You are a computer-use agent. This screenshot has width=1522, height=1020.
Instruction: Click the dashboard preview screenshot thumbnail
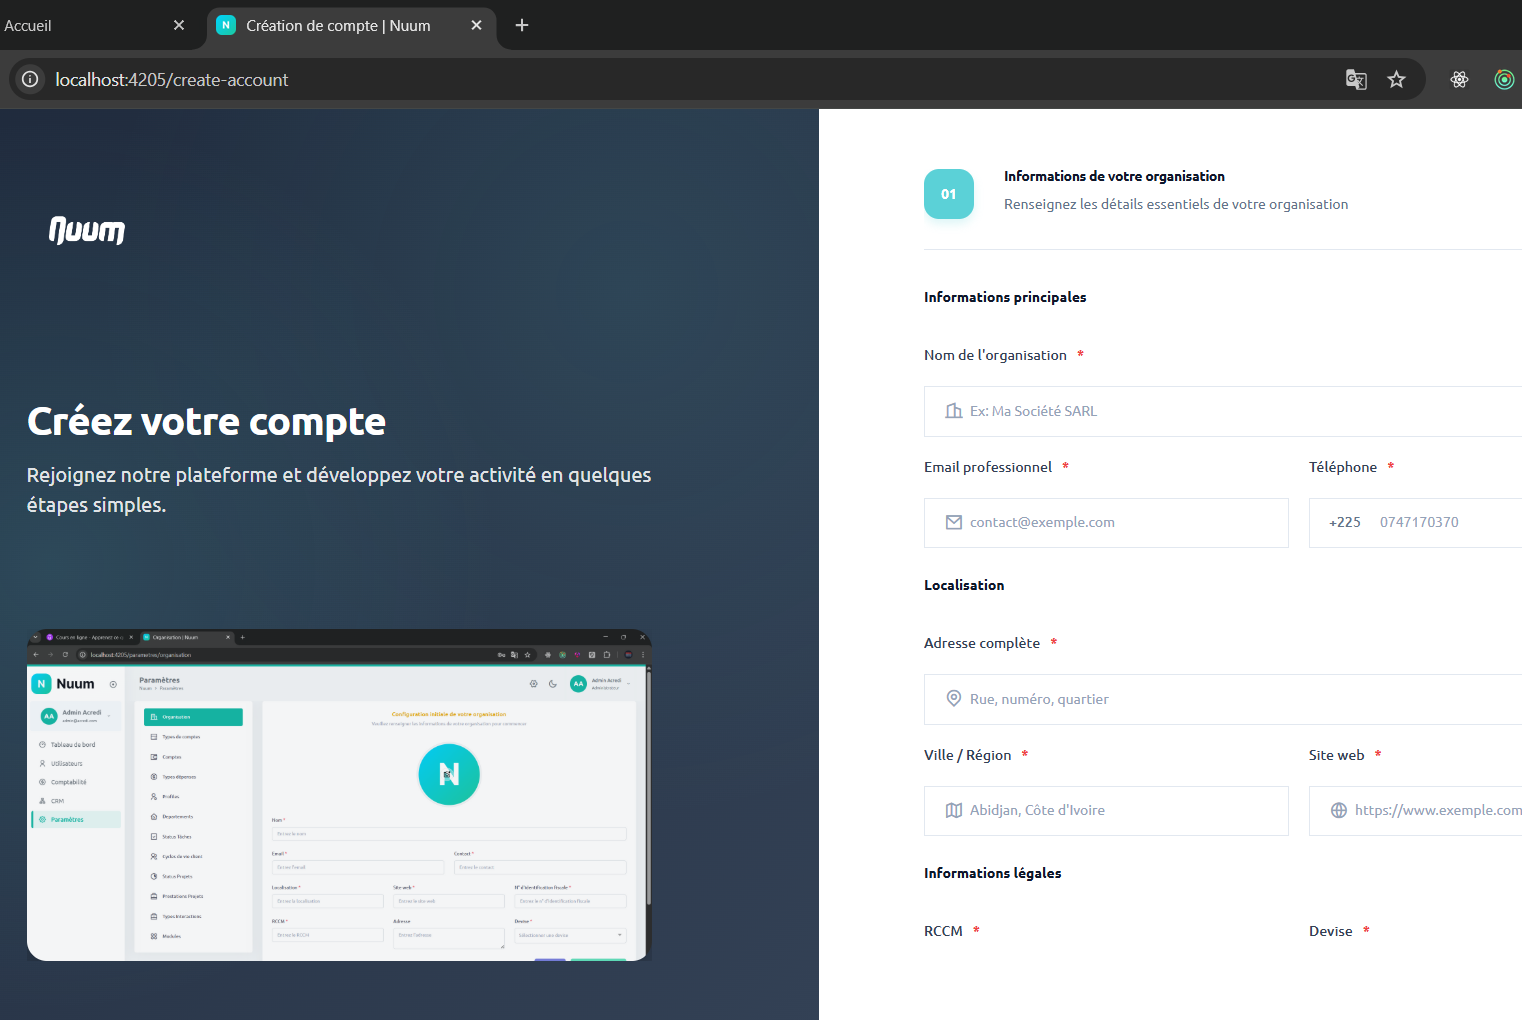pos(339,795)
